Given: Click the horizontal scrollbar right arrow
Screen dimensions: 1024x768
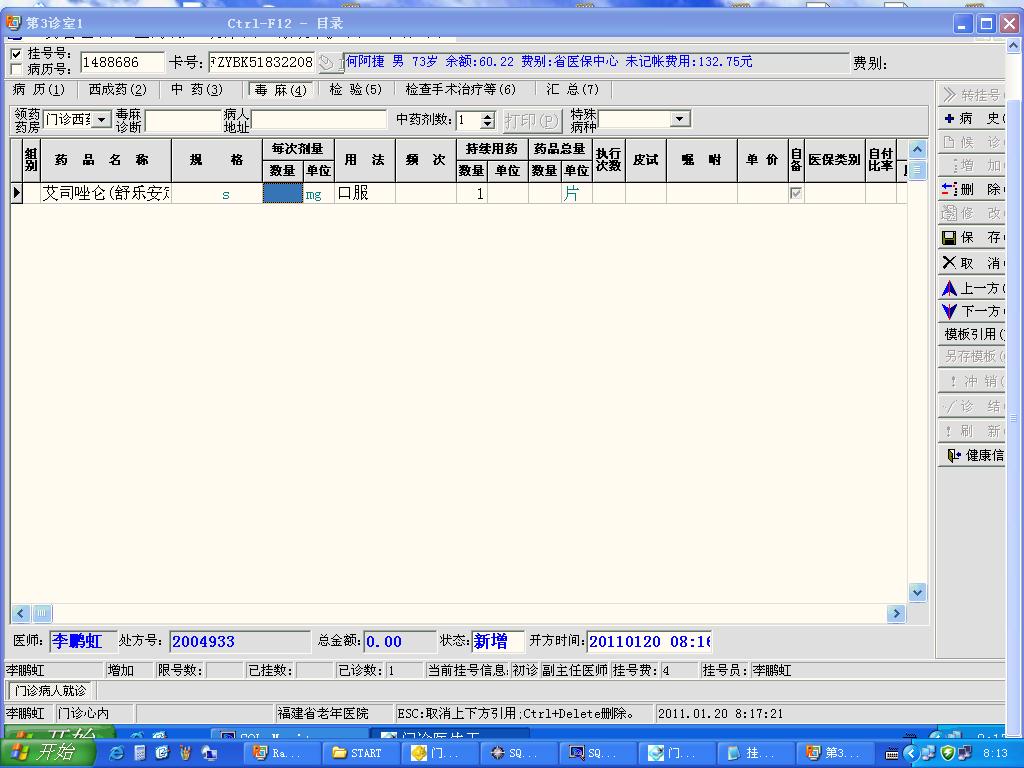Looking at the screenshot, I should point(895,614).
